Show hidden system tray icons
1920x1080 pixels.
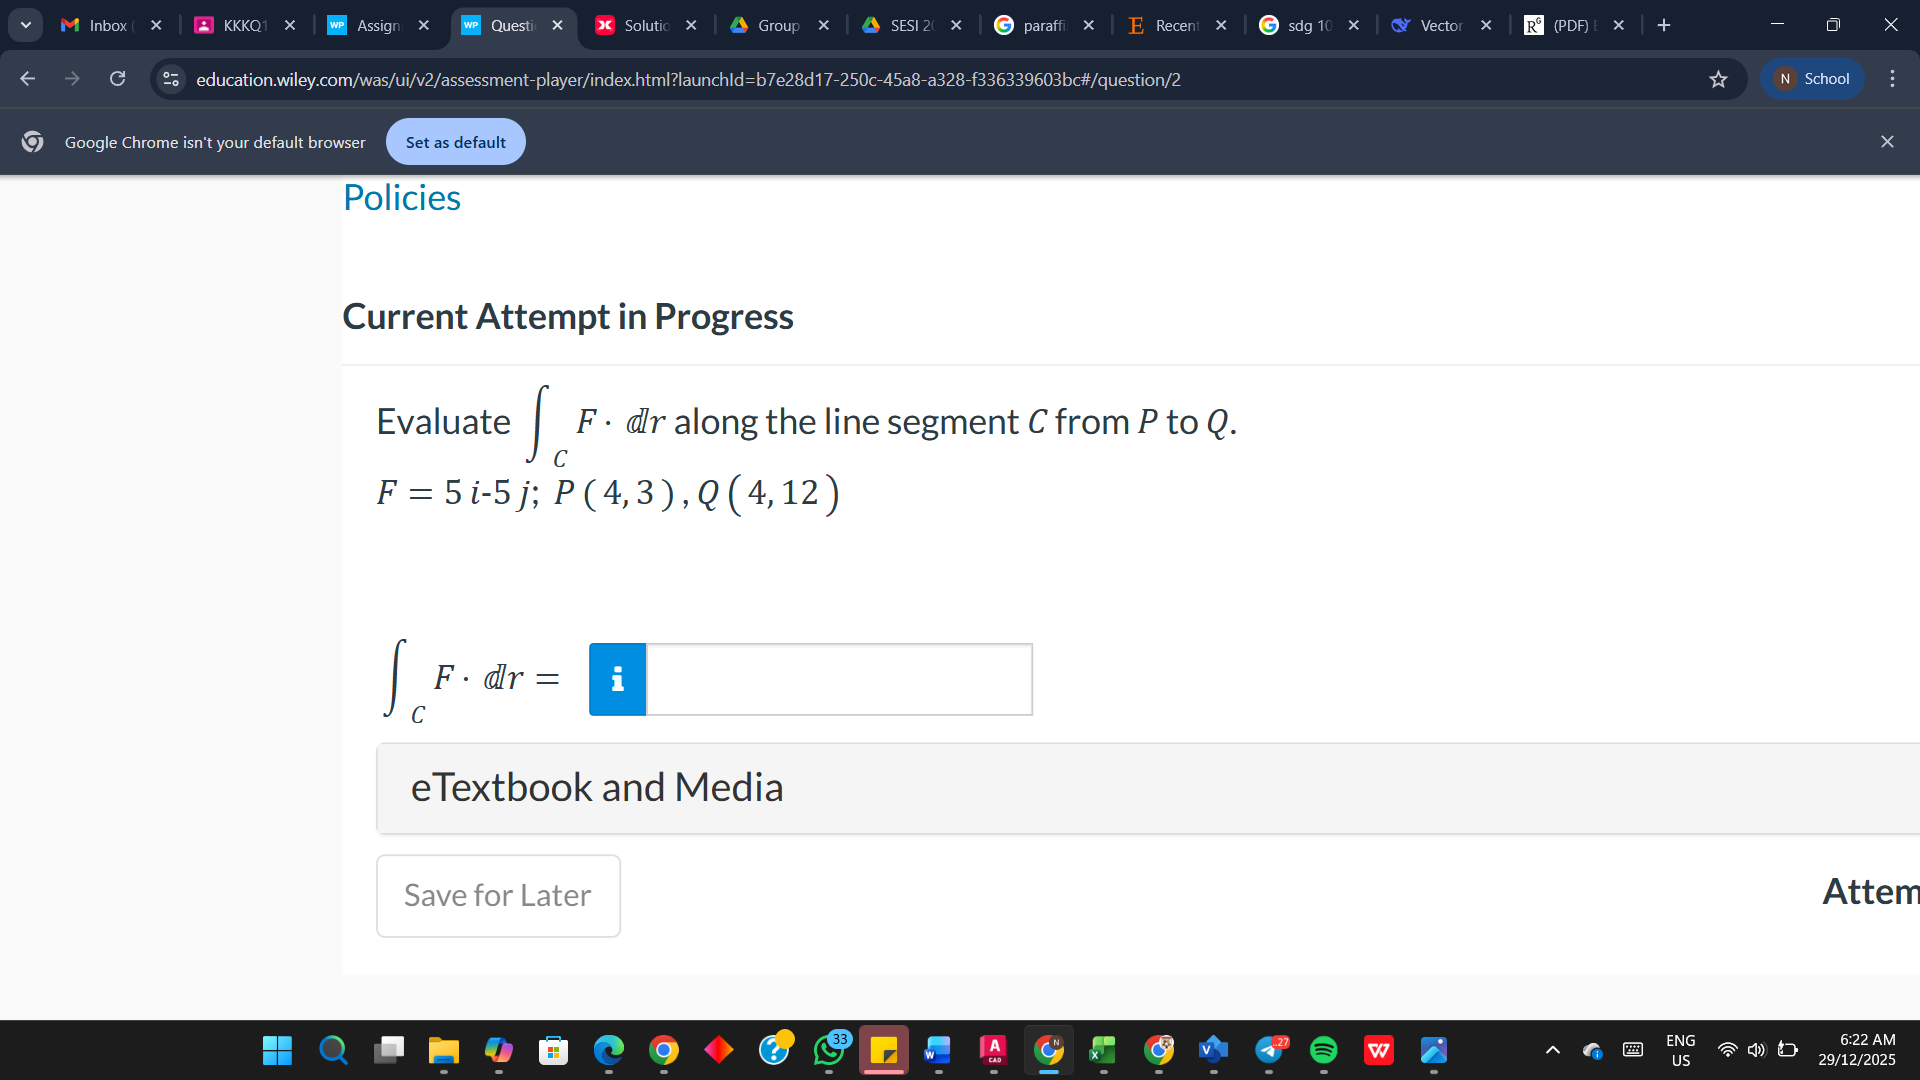pos(1552,1050)
